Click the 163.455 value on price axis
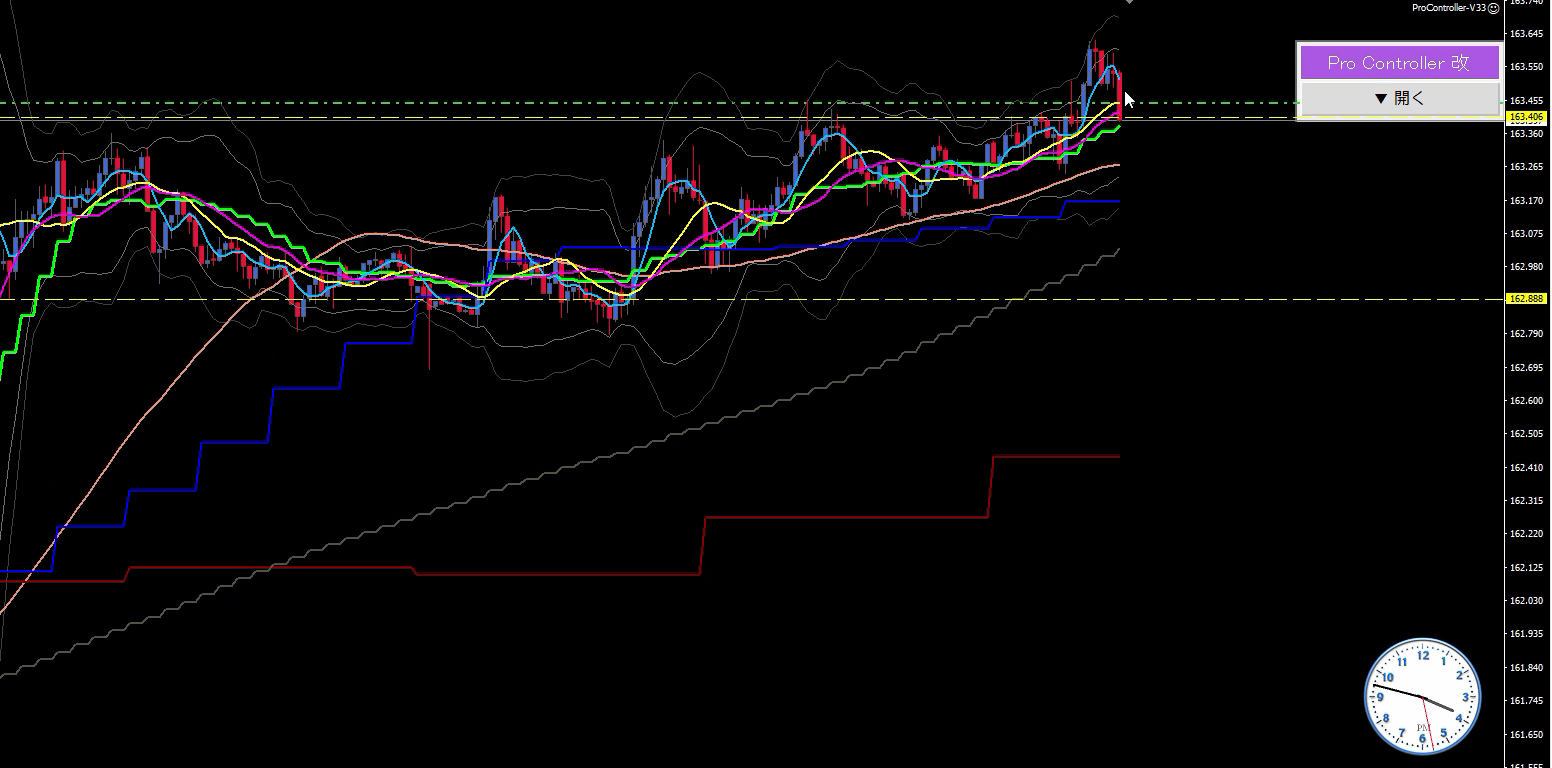The width and height of the screenshot is (1552, 768). [1526, 101]
